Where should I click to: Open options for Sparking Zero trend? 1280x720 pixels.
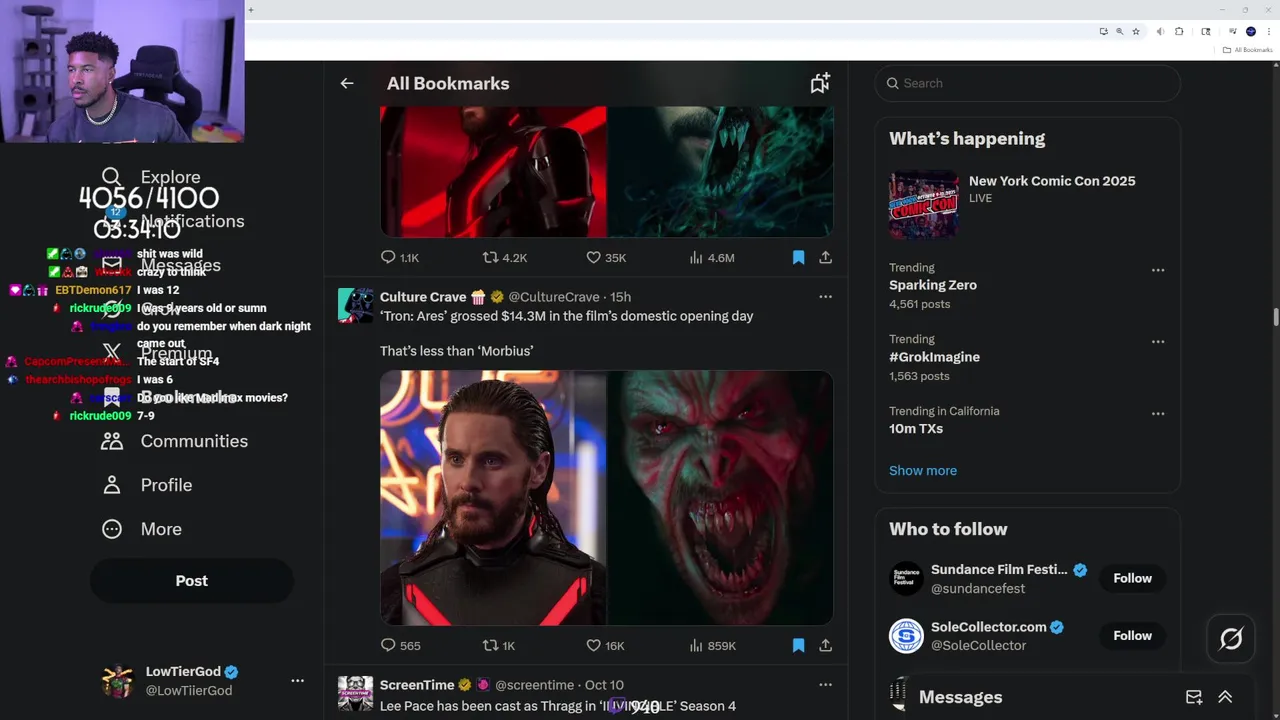pyautogui.click(x=1158, y=270)
